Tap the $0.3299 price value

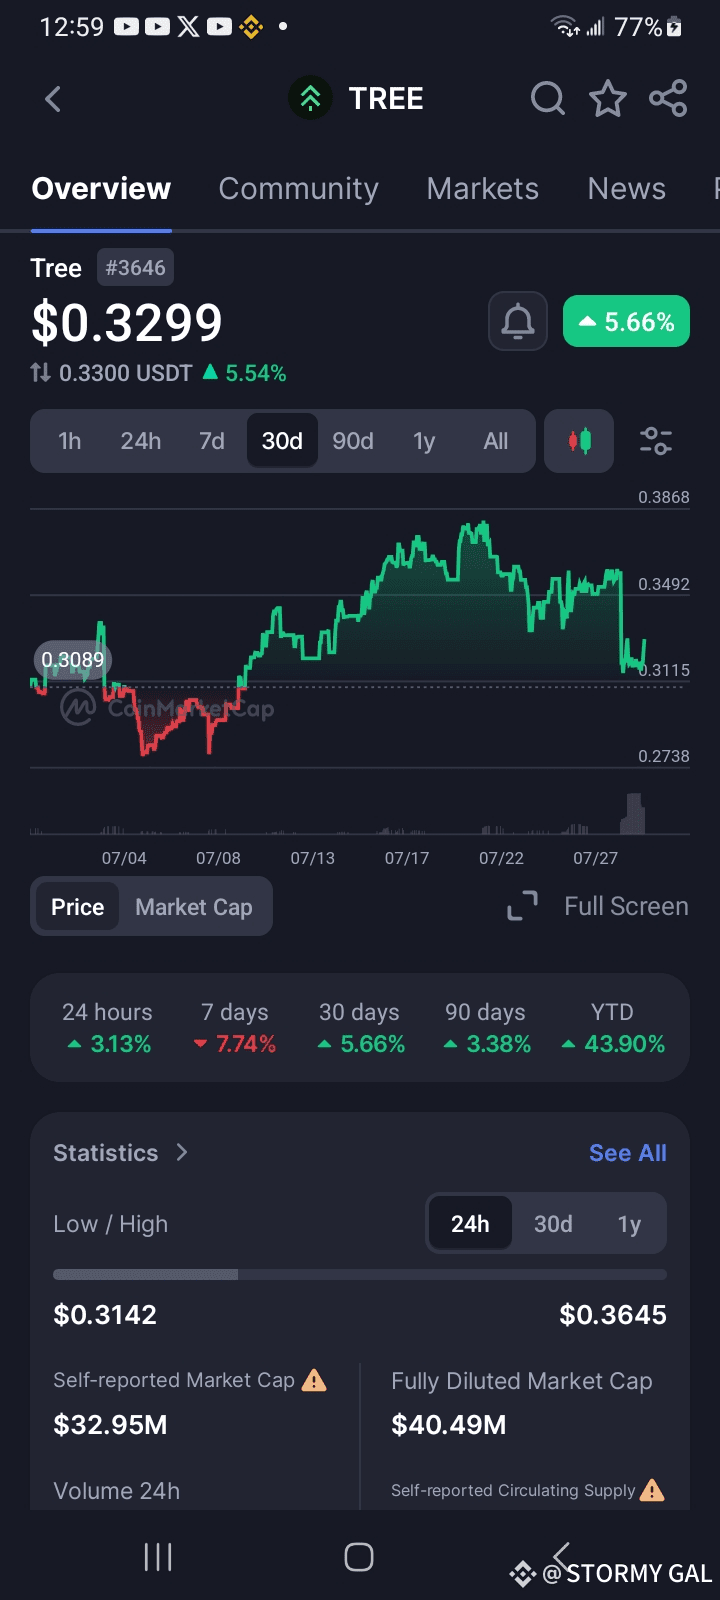[127, 322]
